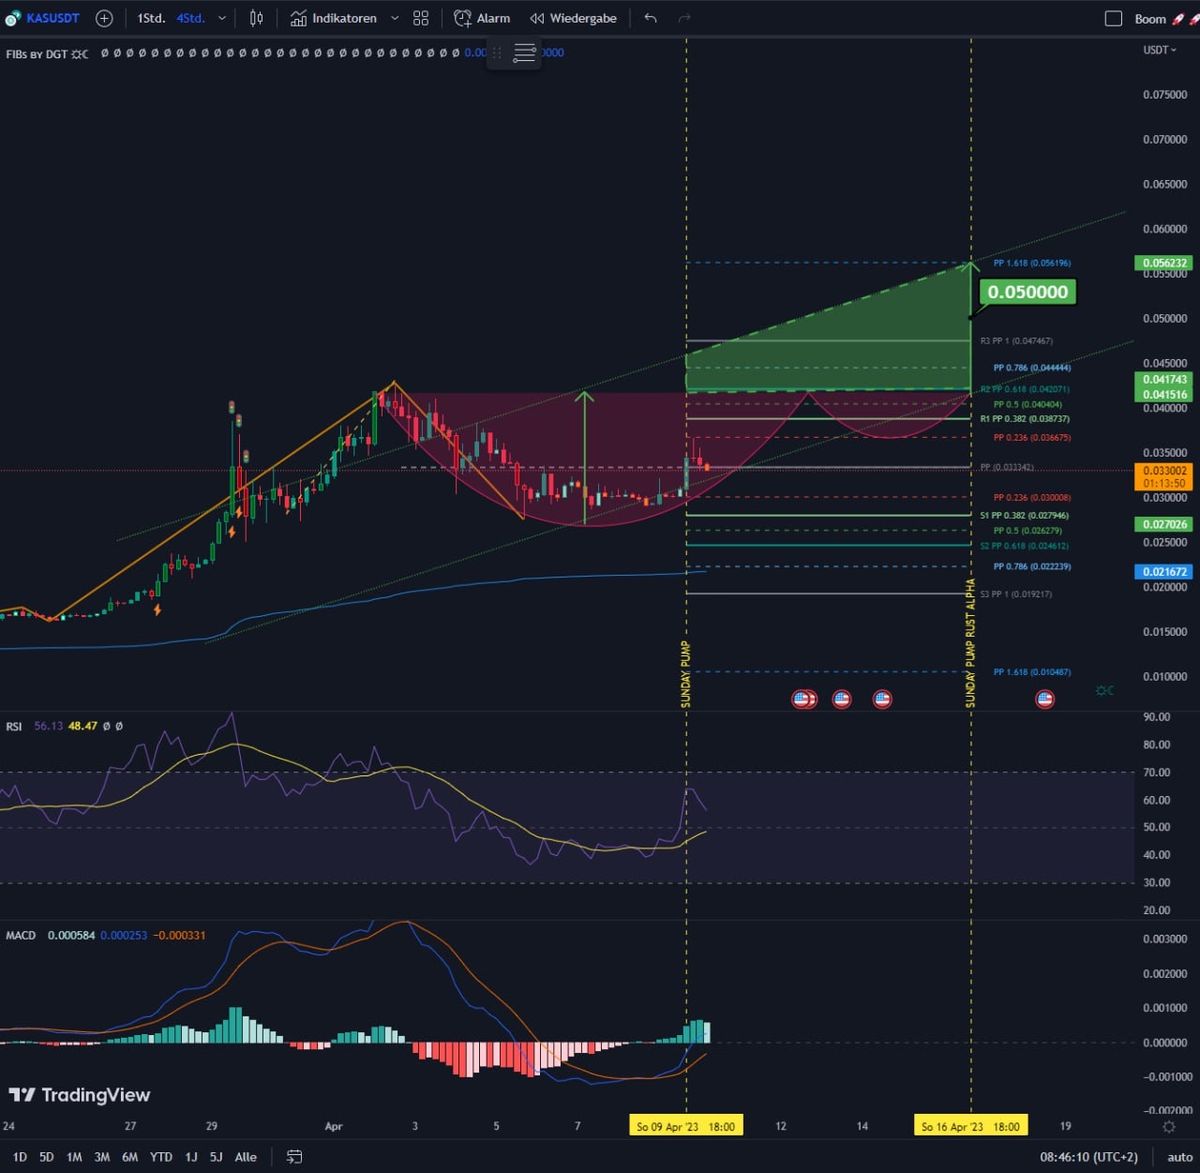1200x1173 pixels.
Task: Toggle the layout checkbox next to Boom
Action: pos(1113,18)
